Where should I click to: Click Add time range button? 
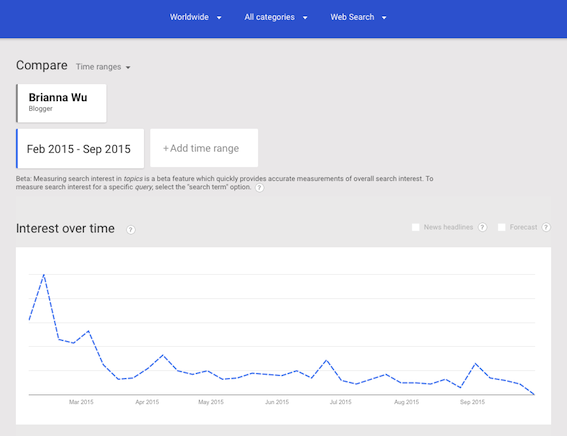(x=204, y=148)
